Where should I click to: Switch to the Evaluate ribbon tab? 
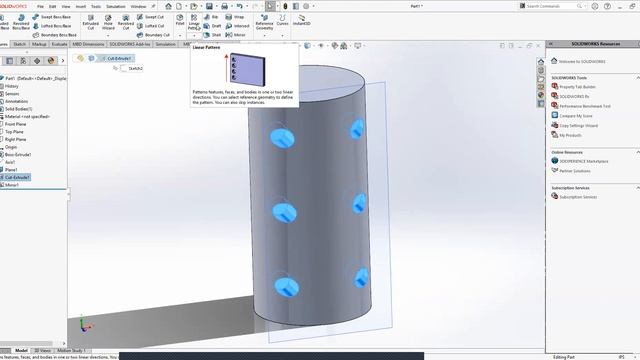[60, 44]
